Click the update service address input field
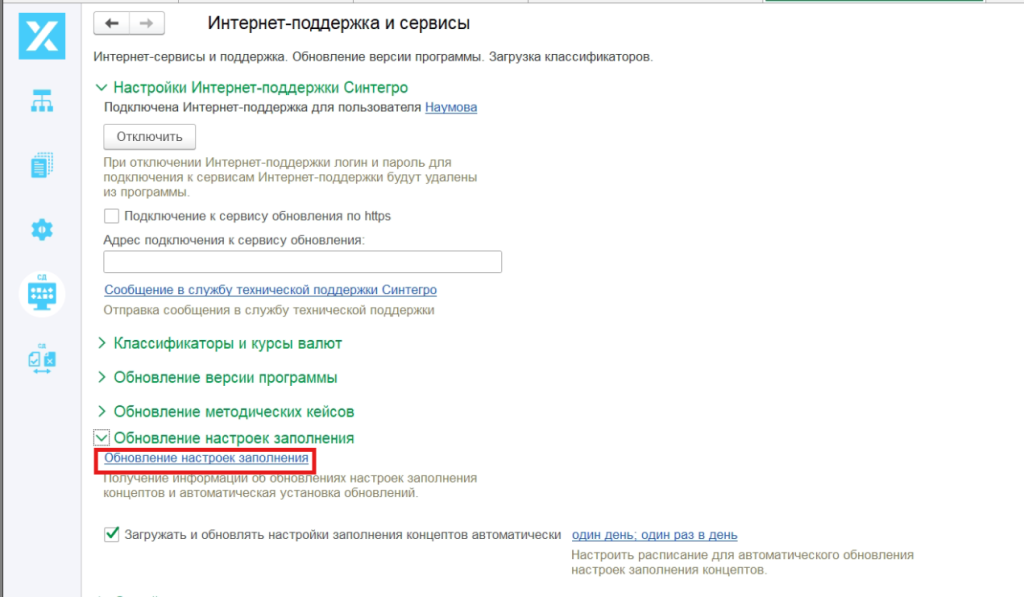Viewport: 1024px width, 597px height. click(302, 261)
